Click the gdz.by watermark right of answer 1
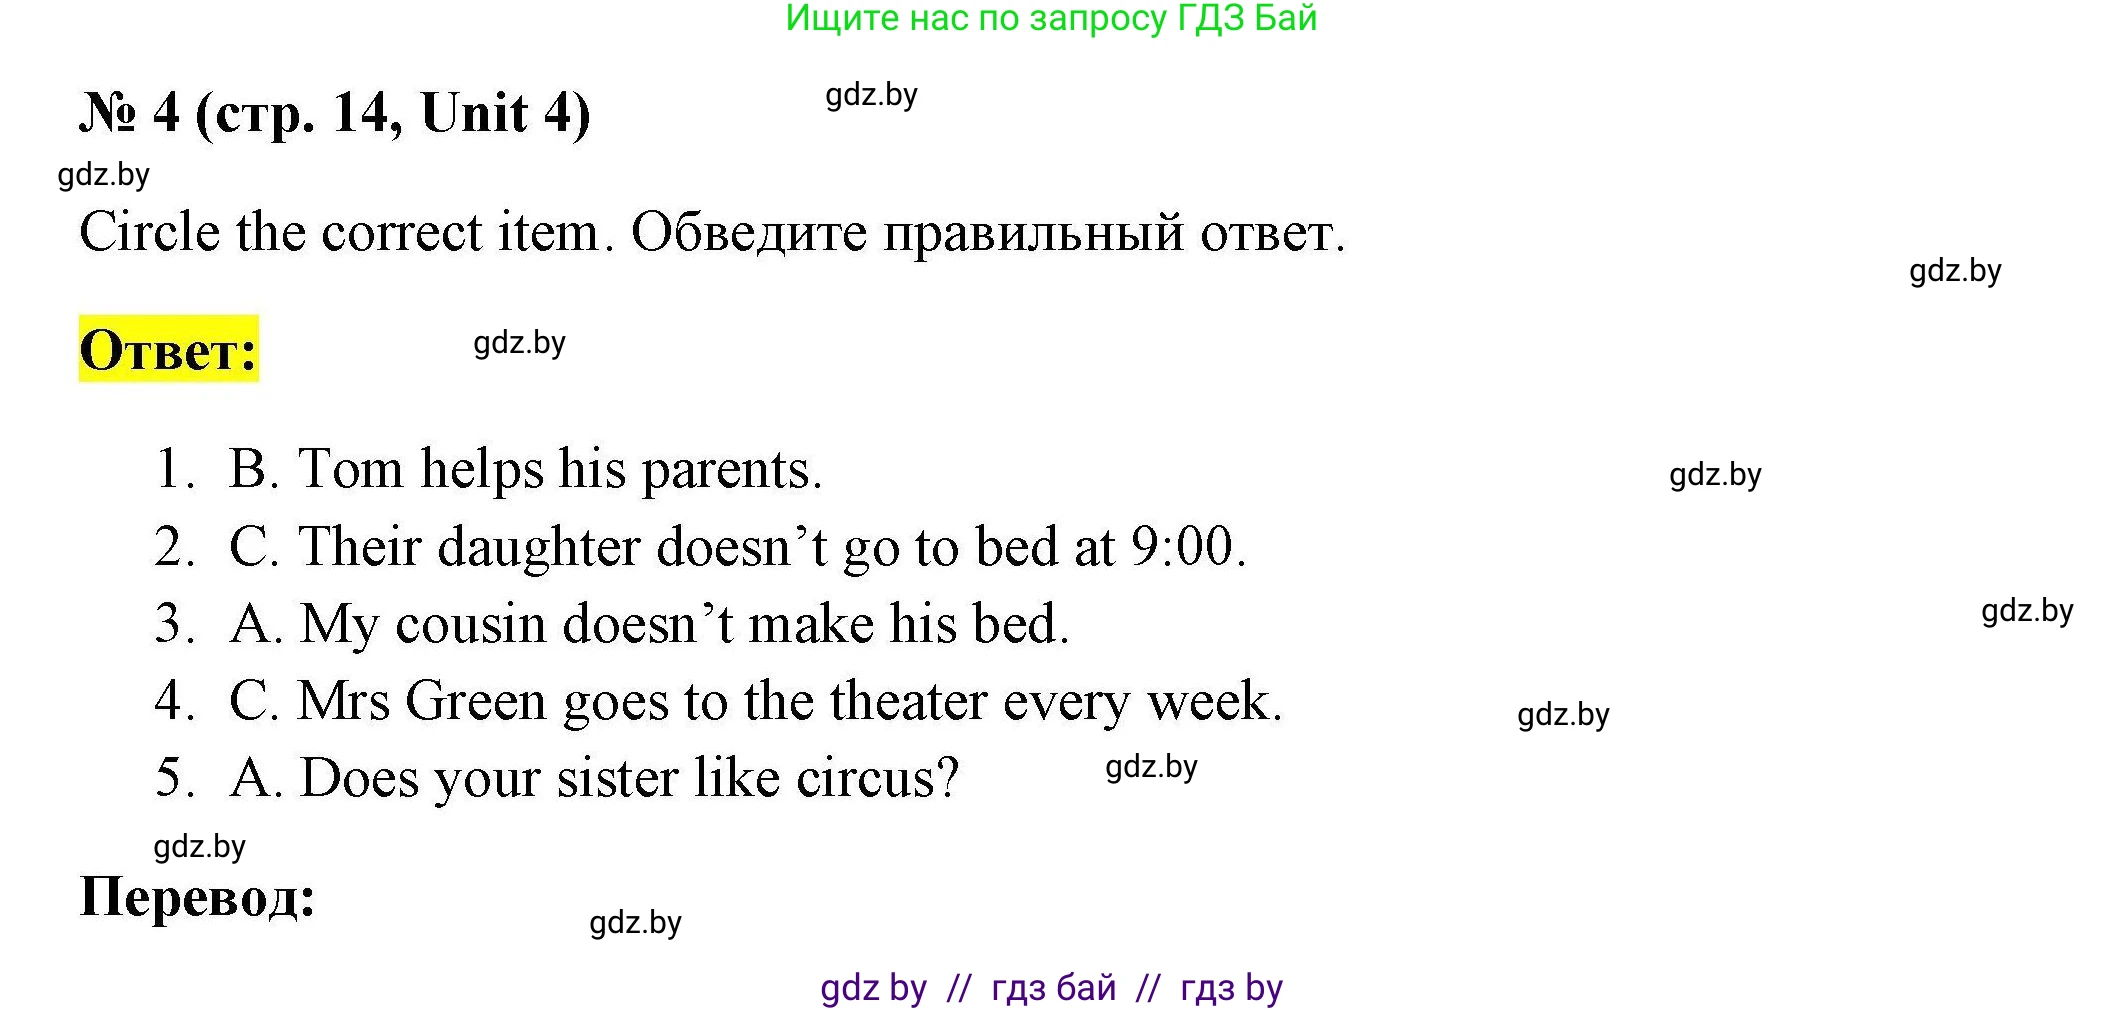This screenshot has width=2106, height=1011. coord(1715,475)
